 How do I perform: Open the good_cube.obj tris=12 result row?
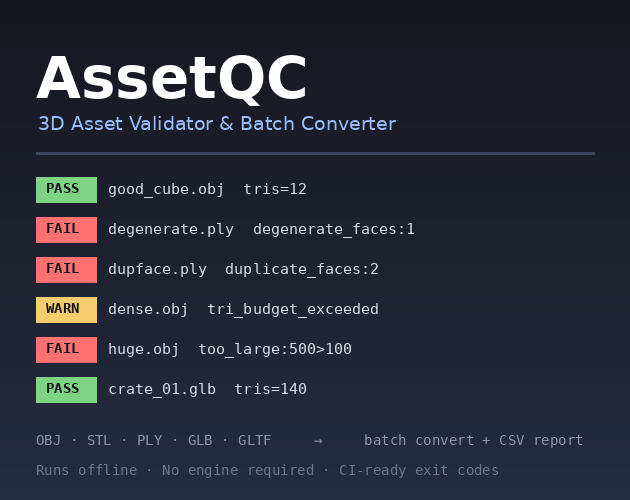click(x=207, y=189)
